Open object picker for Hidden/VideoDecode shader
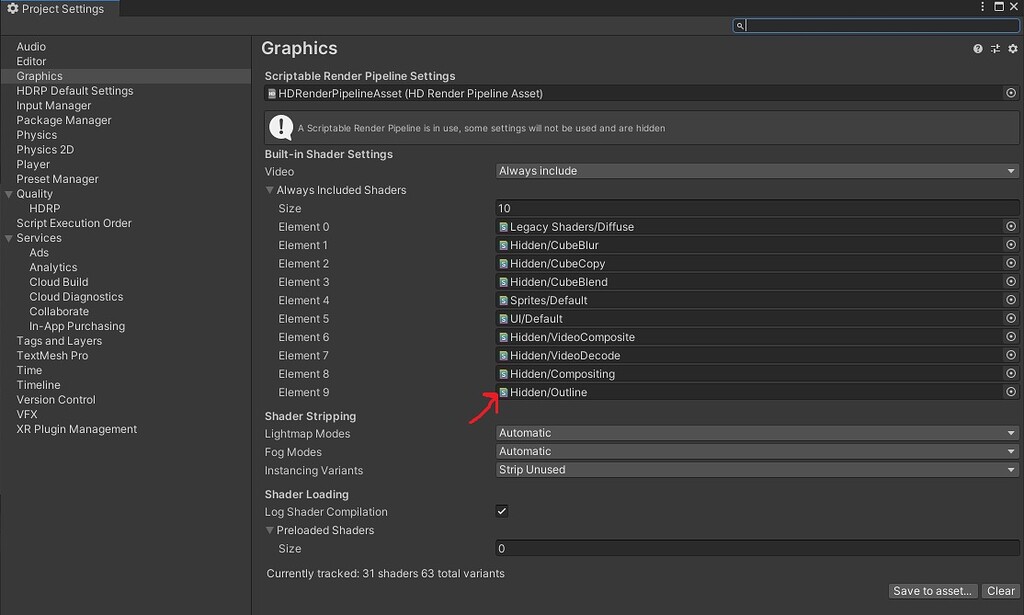Screen dimensions: 1024x615 click(x=1011, y=355)
